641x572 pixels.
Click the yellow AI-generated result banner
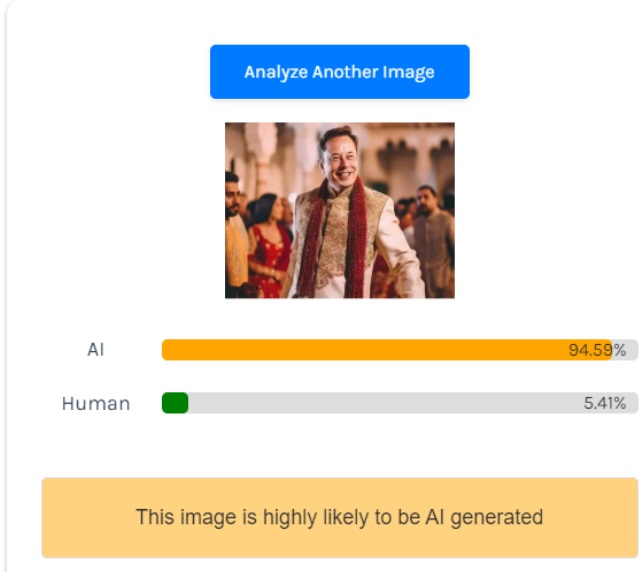(339, 517)
